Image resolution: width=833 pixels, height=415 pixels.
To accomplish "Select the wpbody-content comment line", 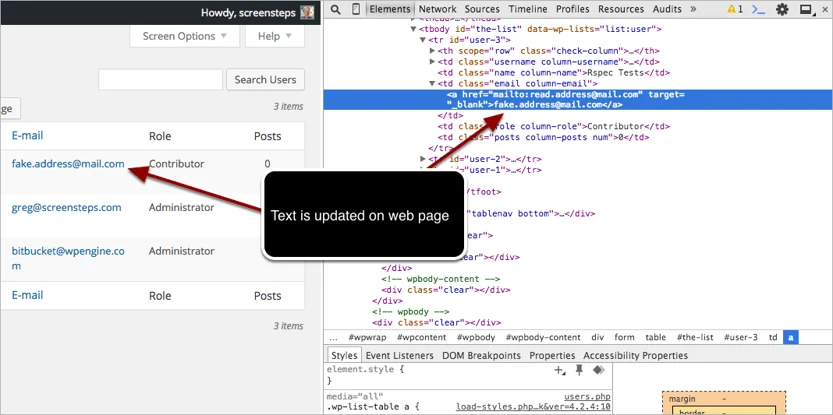I will [x=440, y=279].
